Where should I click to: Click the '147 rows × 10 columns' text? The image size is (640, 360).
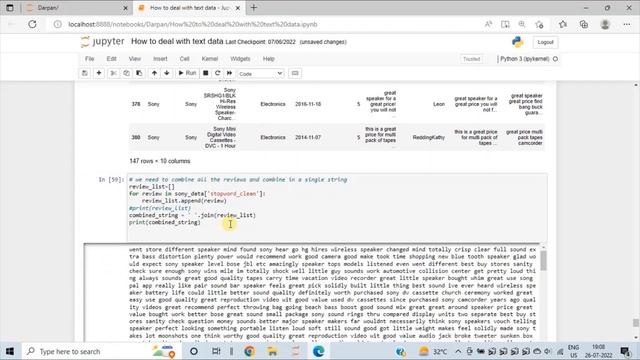(x=160, y=161)
